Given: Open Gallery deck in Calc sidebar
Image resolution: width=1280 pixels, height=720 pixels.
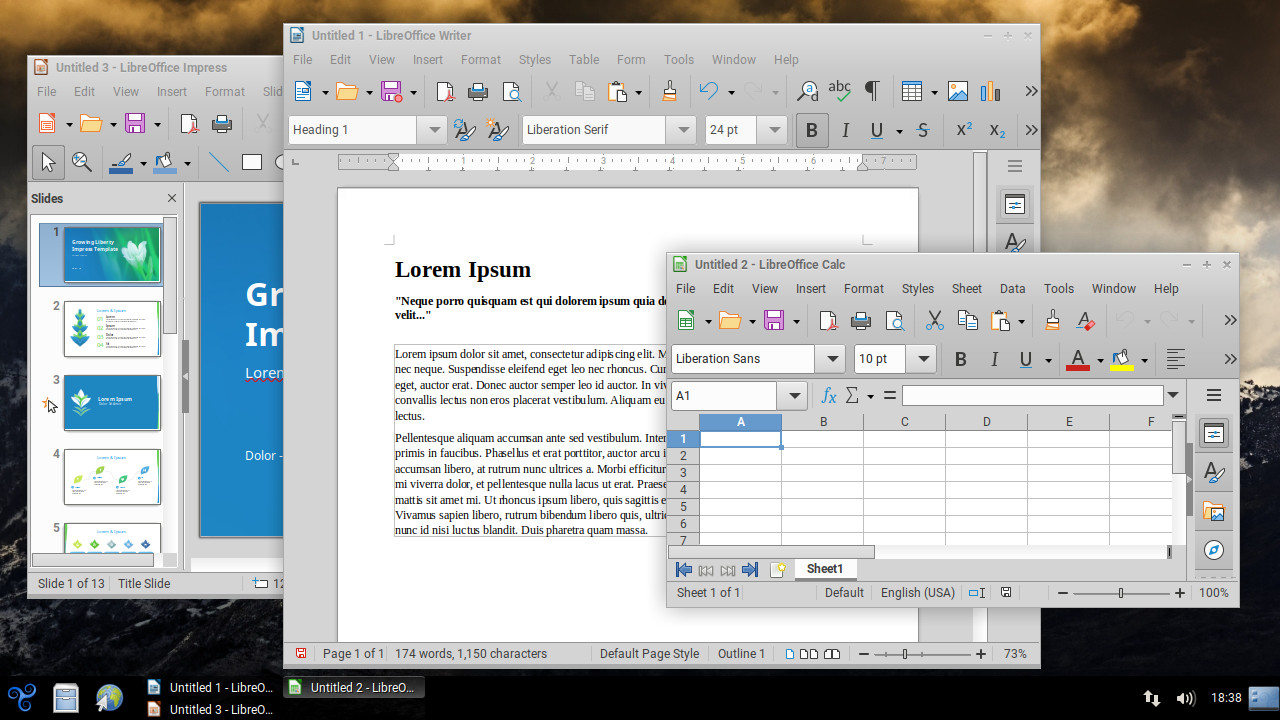Looking at the screenshot, I should (x=1214, y=512).
